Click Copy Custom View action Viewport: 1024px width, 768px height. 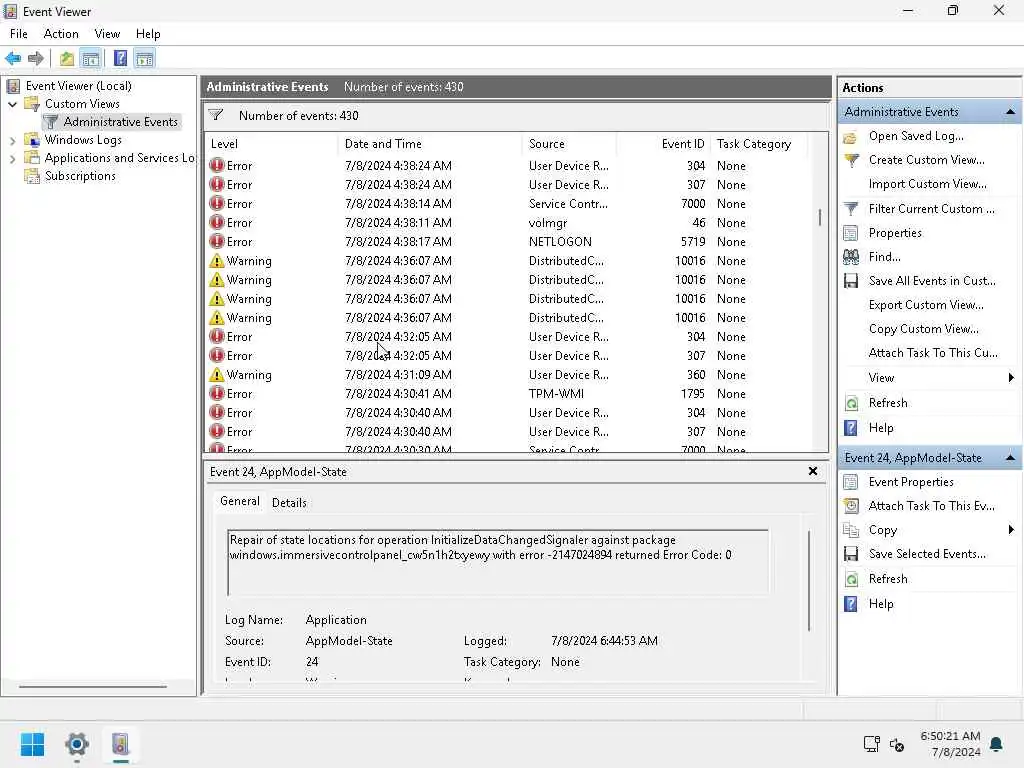tap(923, 329)
